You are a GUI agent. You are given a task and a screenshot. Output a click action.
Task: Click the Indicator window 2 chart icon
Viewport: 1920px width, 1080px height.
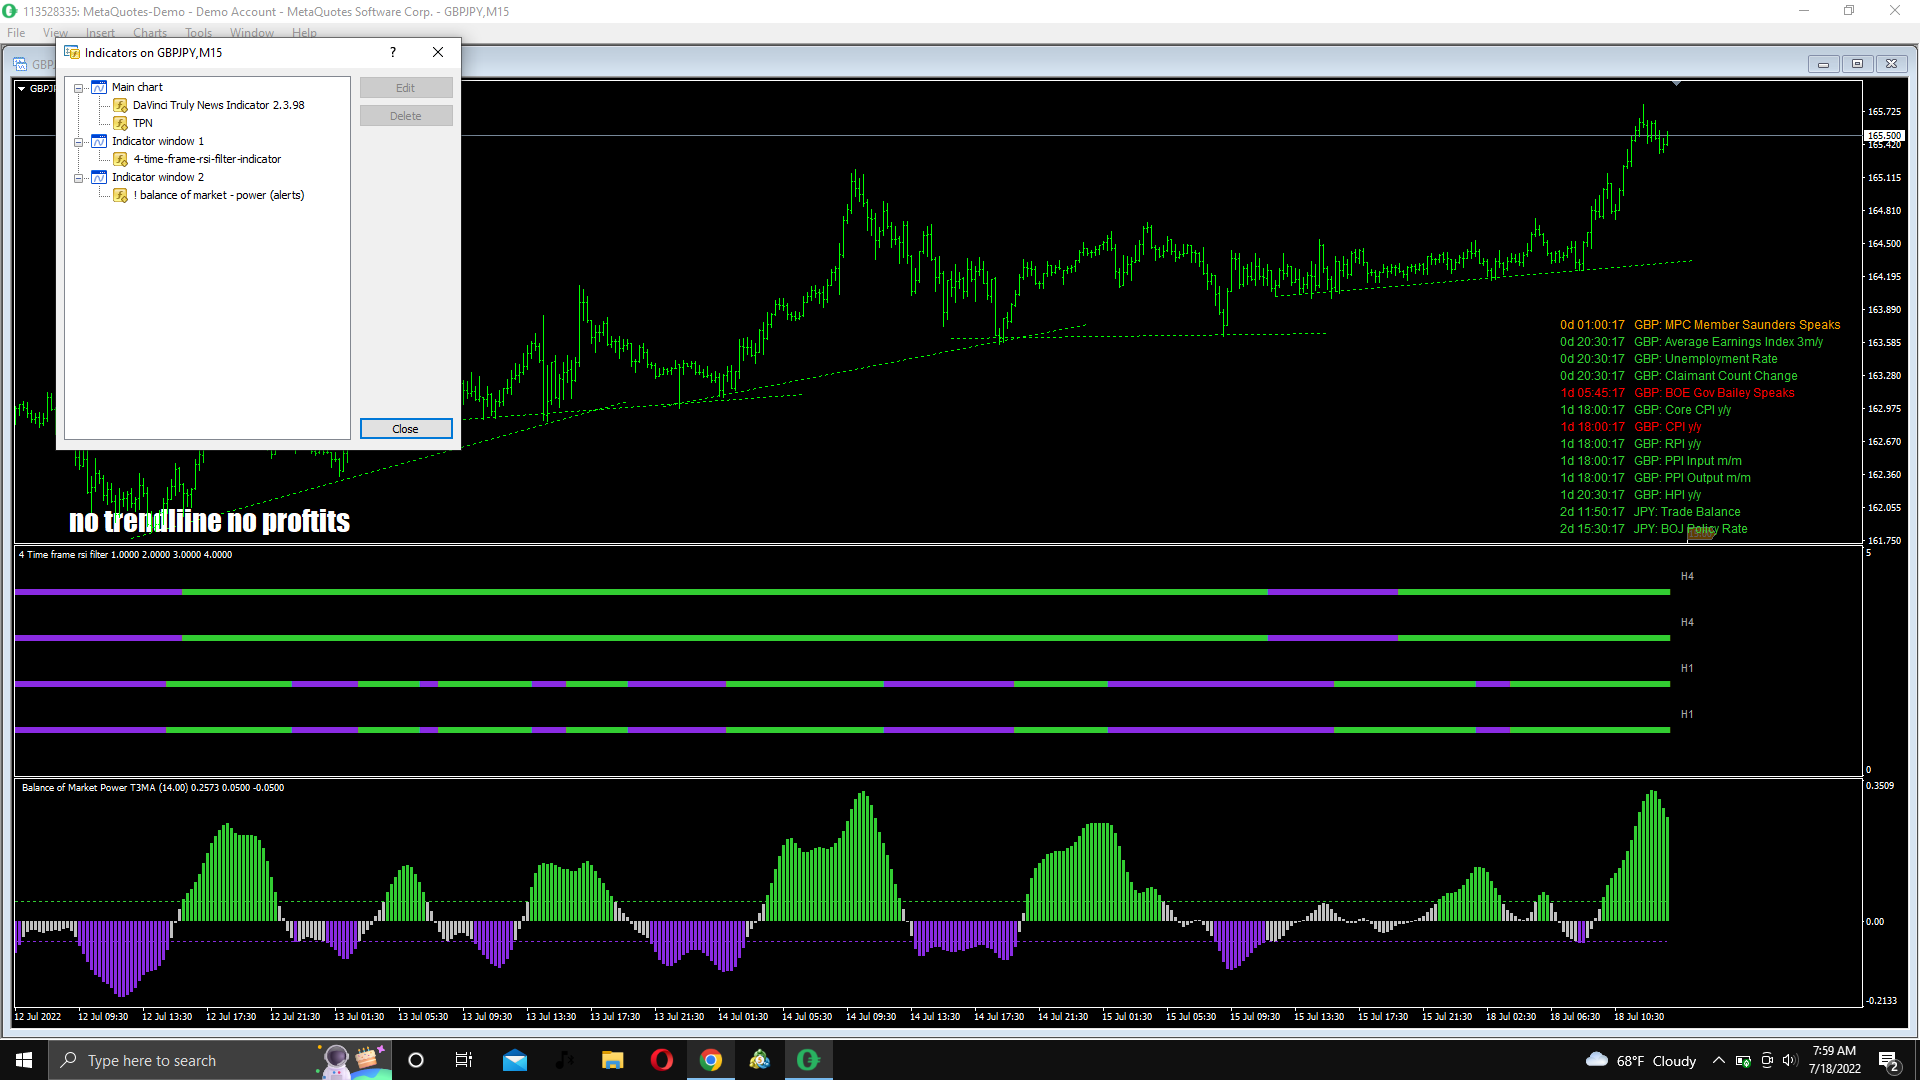[x=99, y=177]
